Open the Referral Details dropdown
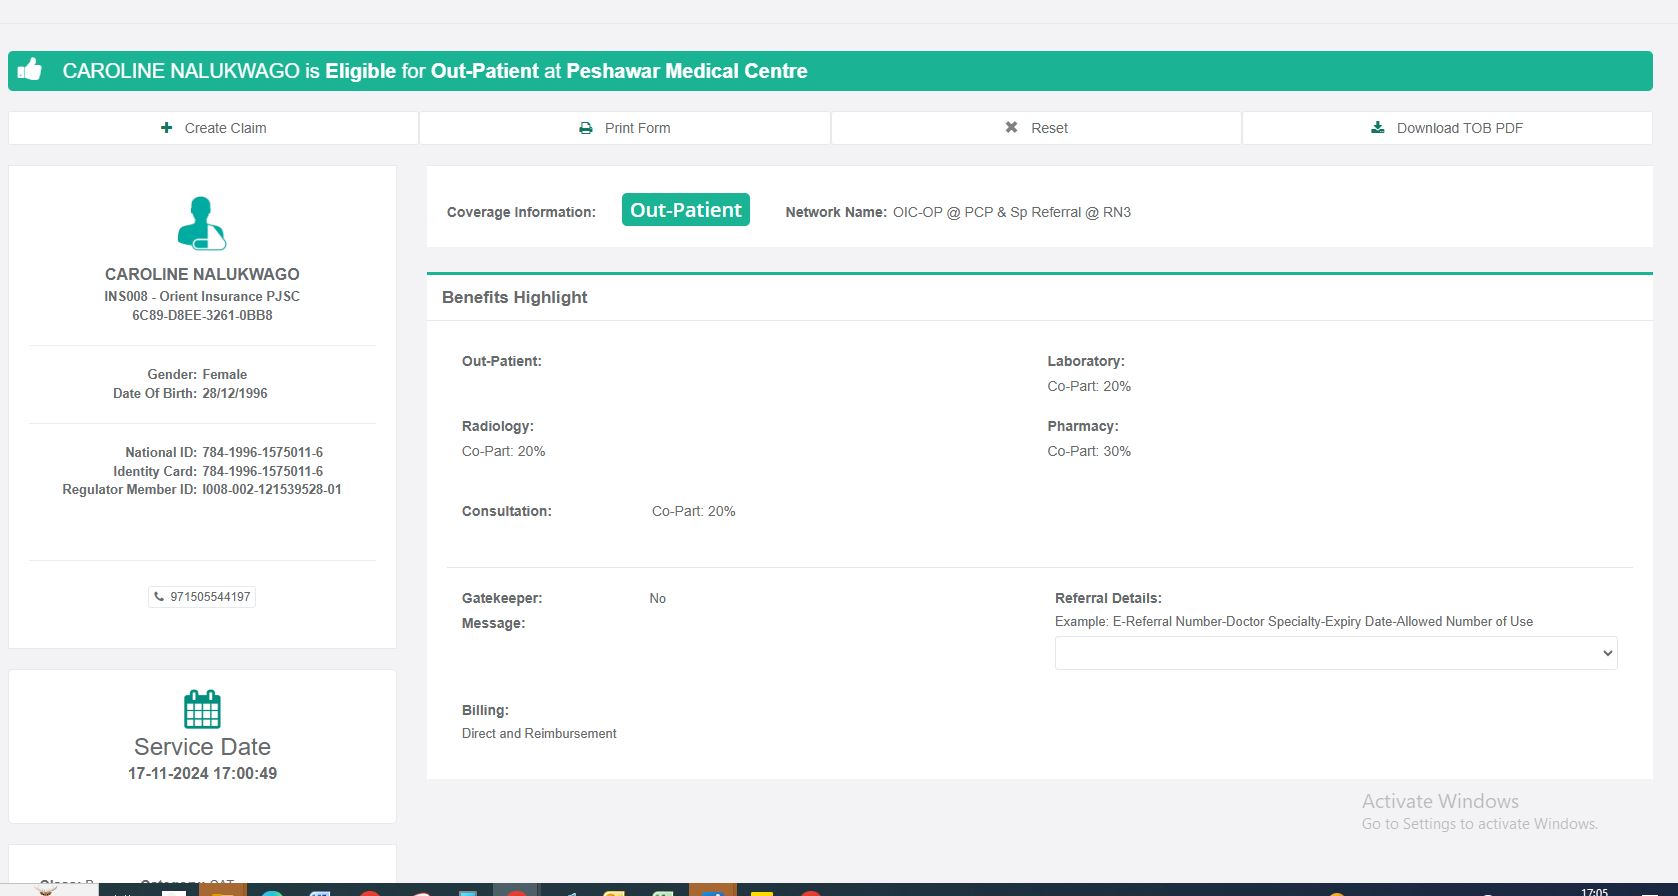 click(x=1335, y=653)
